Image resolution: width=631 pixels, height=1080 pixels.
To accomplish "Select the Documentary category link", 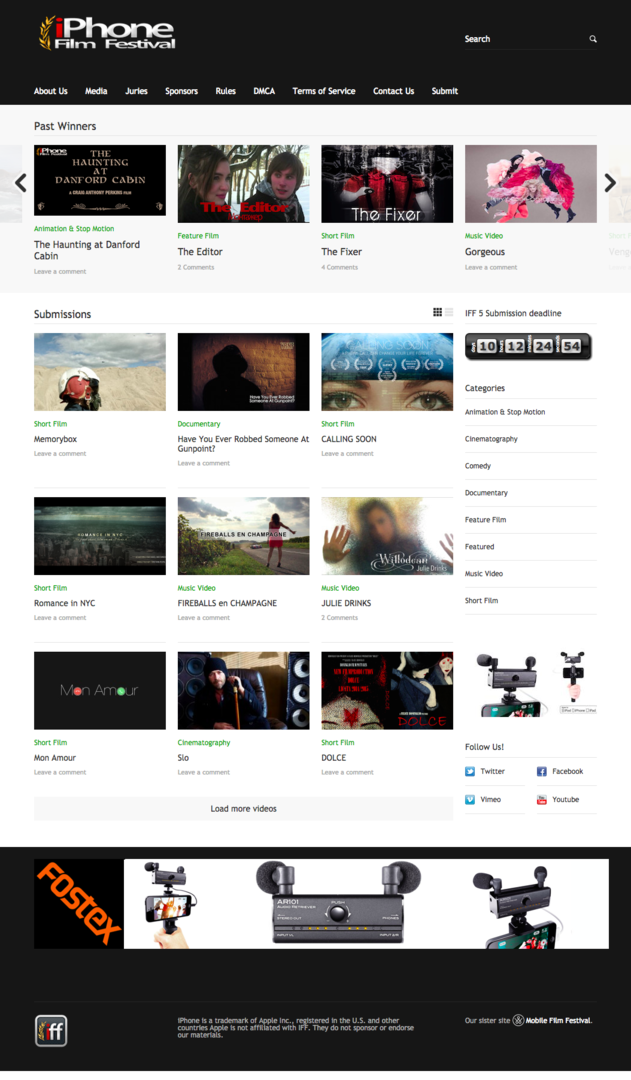I will pyautogui.click(x=486, y=493).
